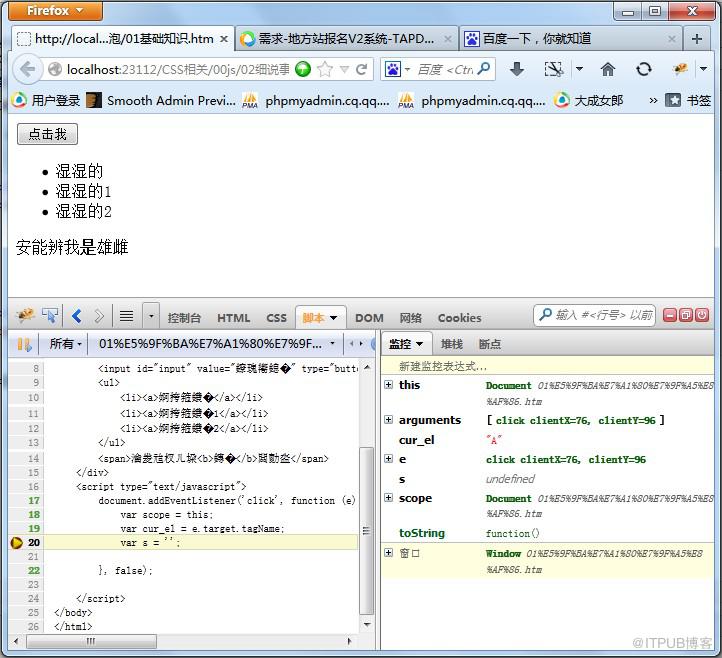
Task: Switch to the 监控 watch tab
Action: click(406, 344)
